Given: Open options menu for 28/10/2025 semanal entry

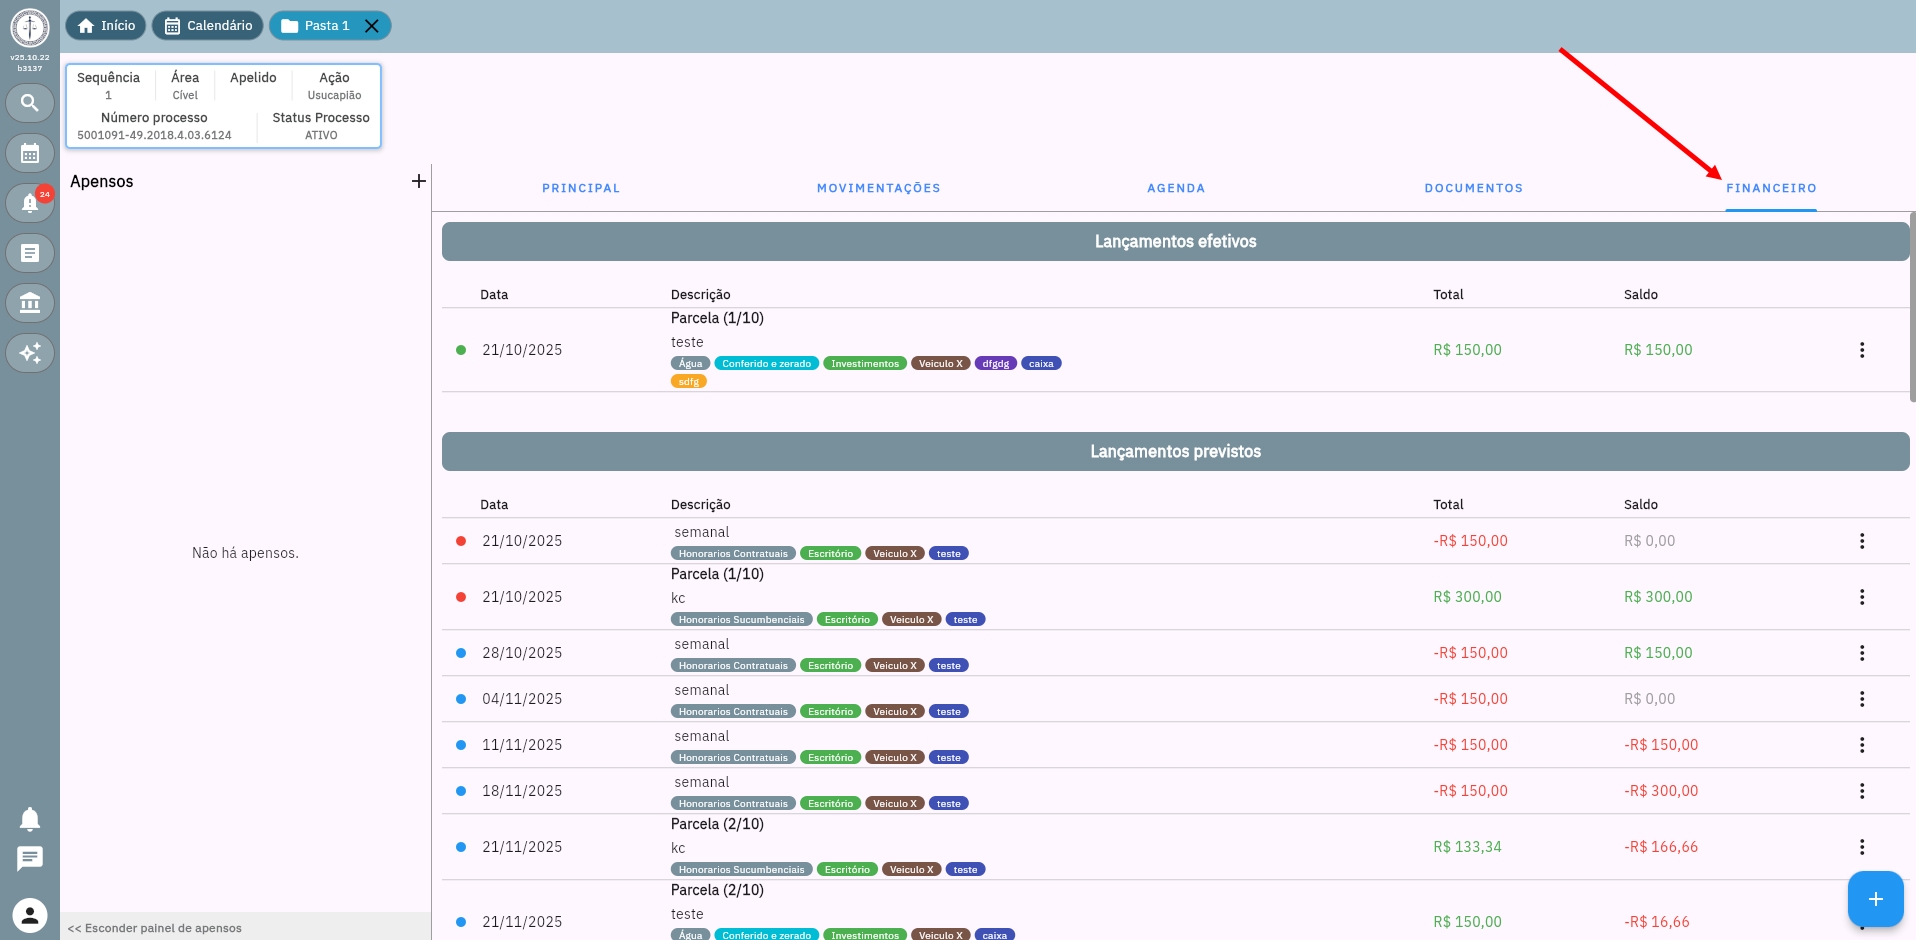Looking at the screenshot, I should click(x=1861, y=653).
